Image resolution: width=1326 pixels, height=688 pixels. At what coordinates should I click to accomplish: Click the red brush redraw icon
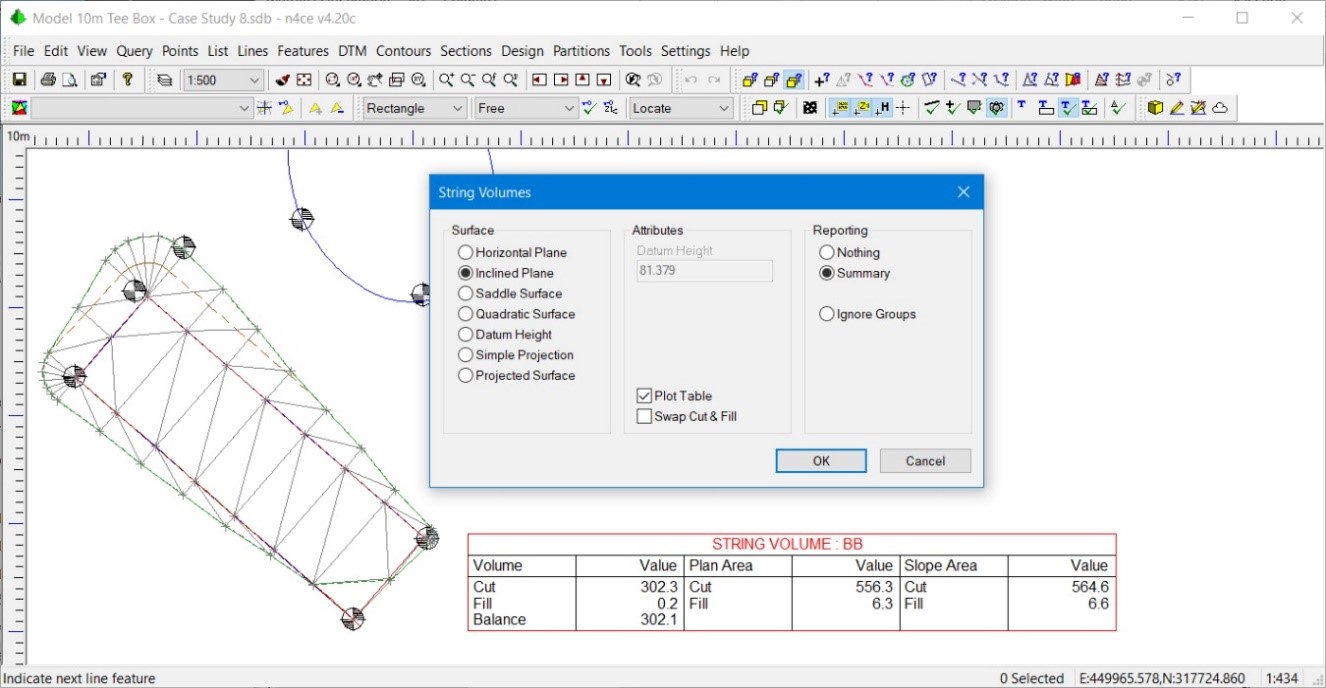tap(283, 80)
